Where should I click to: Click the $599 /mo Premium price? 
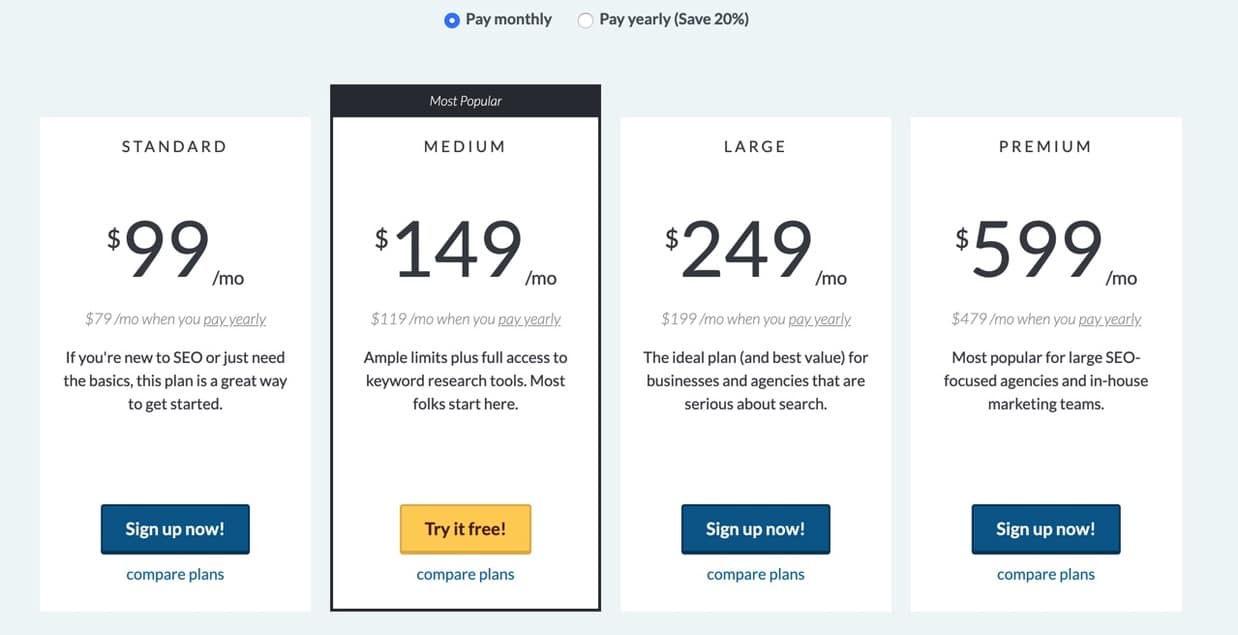coord(1046,251)
